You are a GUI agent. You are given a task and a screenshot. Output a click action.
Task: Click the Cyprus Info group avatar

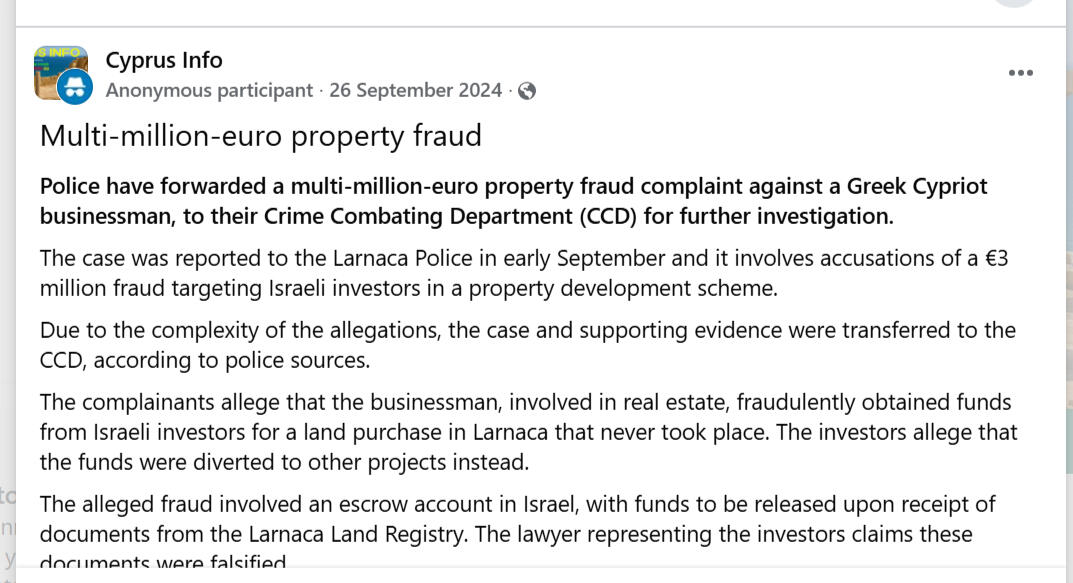tap(58, 68)
